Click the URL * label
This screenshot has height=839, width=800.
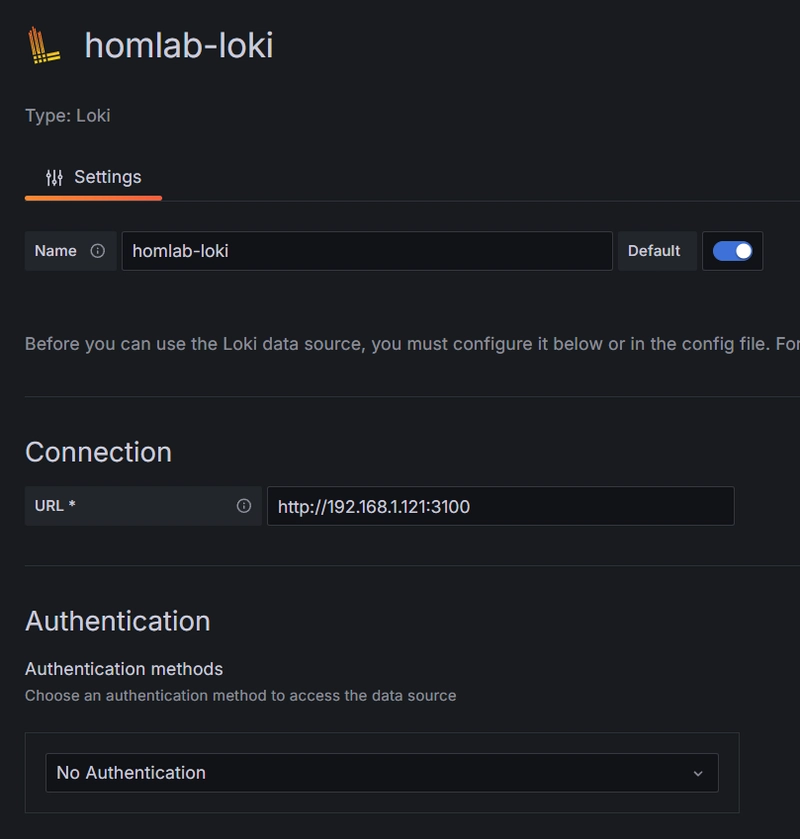click(x=55, y=506)
